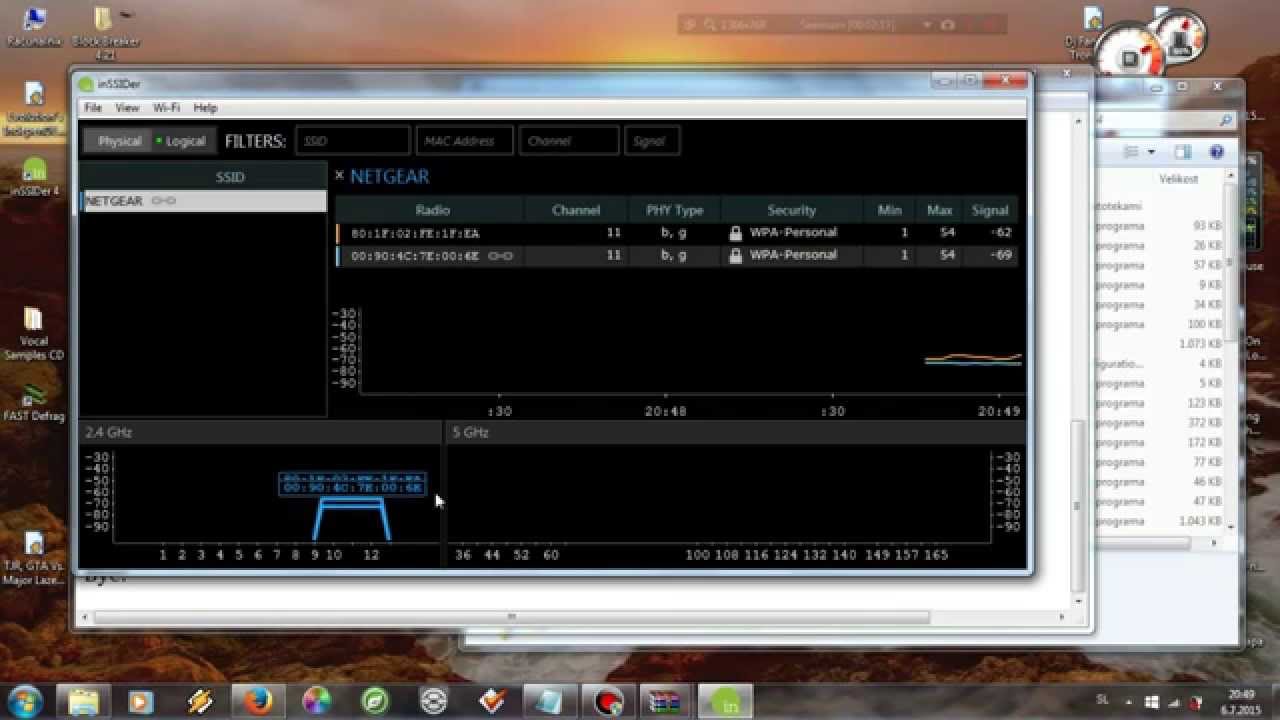Image resolution: width=1280 pixels, height=720 pixels.
Task: Focus the Signal filter field
Action: [x=651, y=141]
